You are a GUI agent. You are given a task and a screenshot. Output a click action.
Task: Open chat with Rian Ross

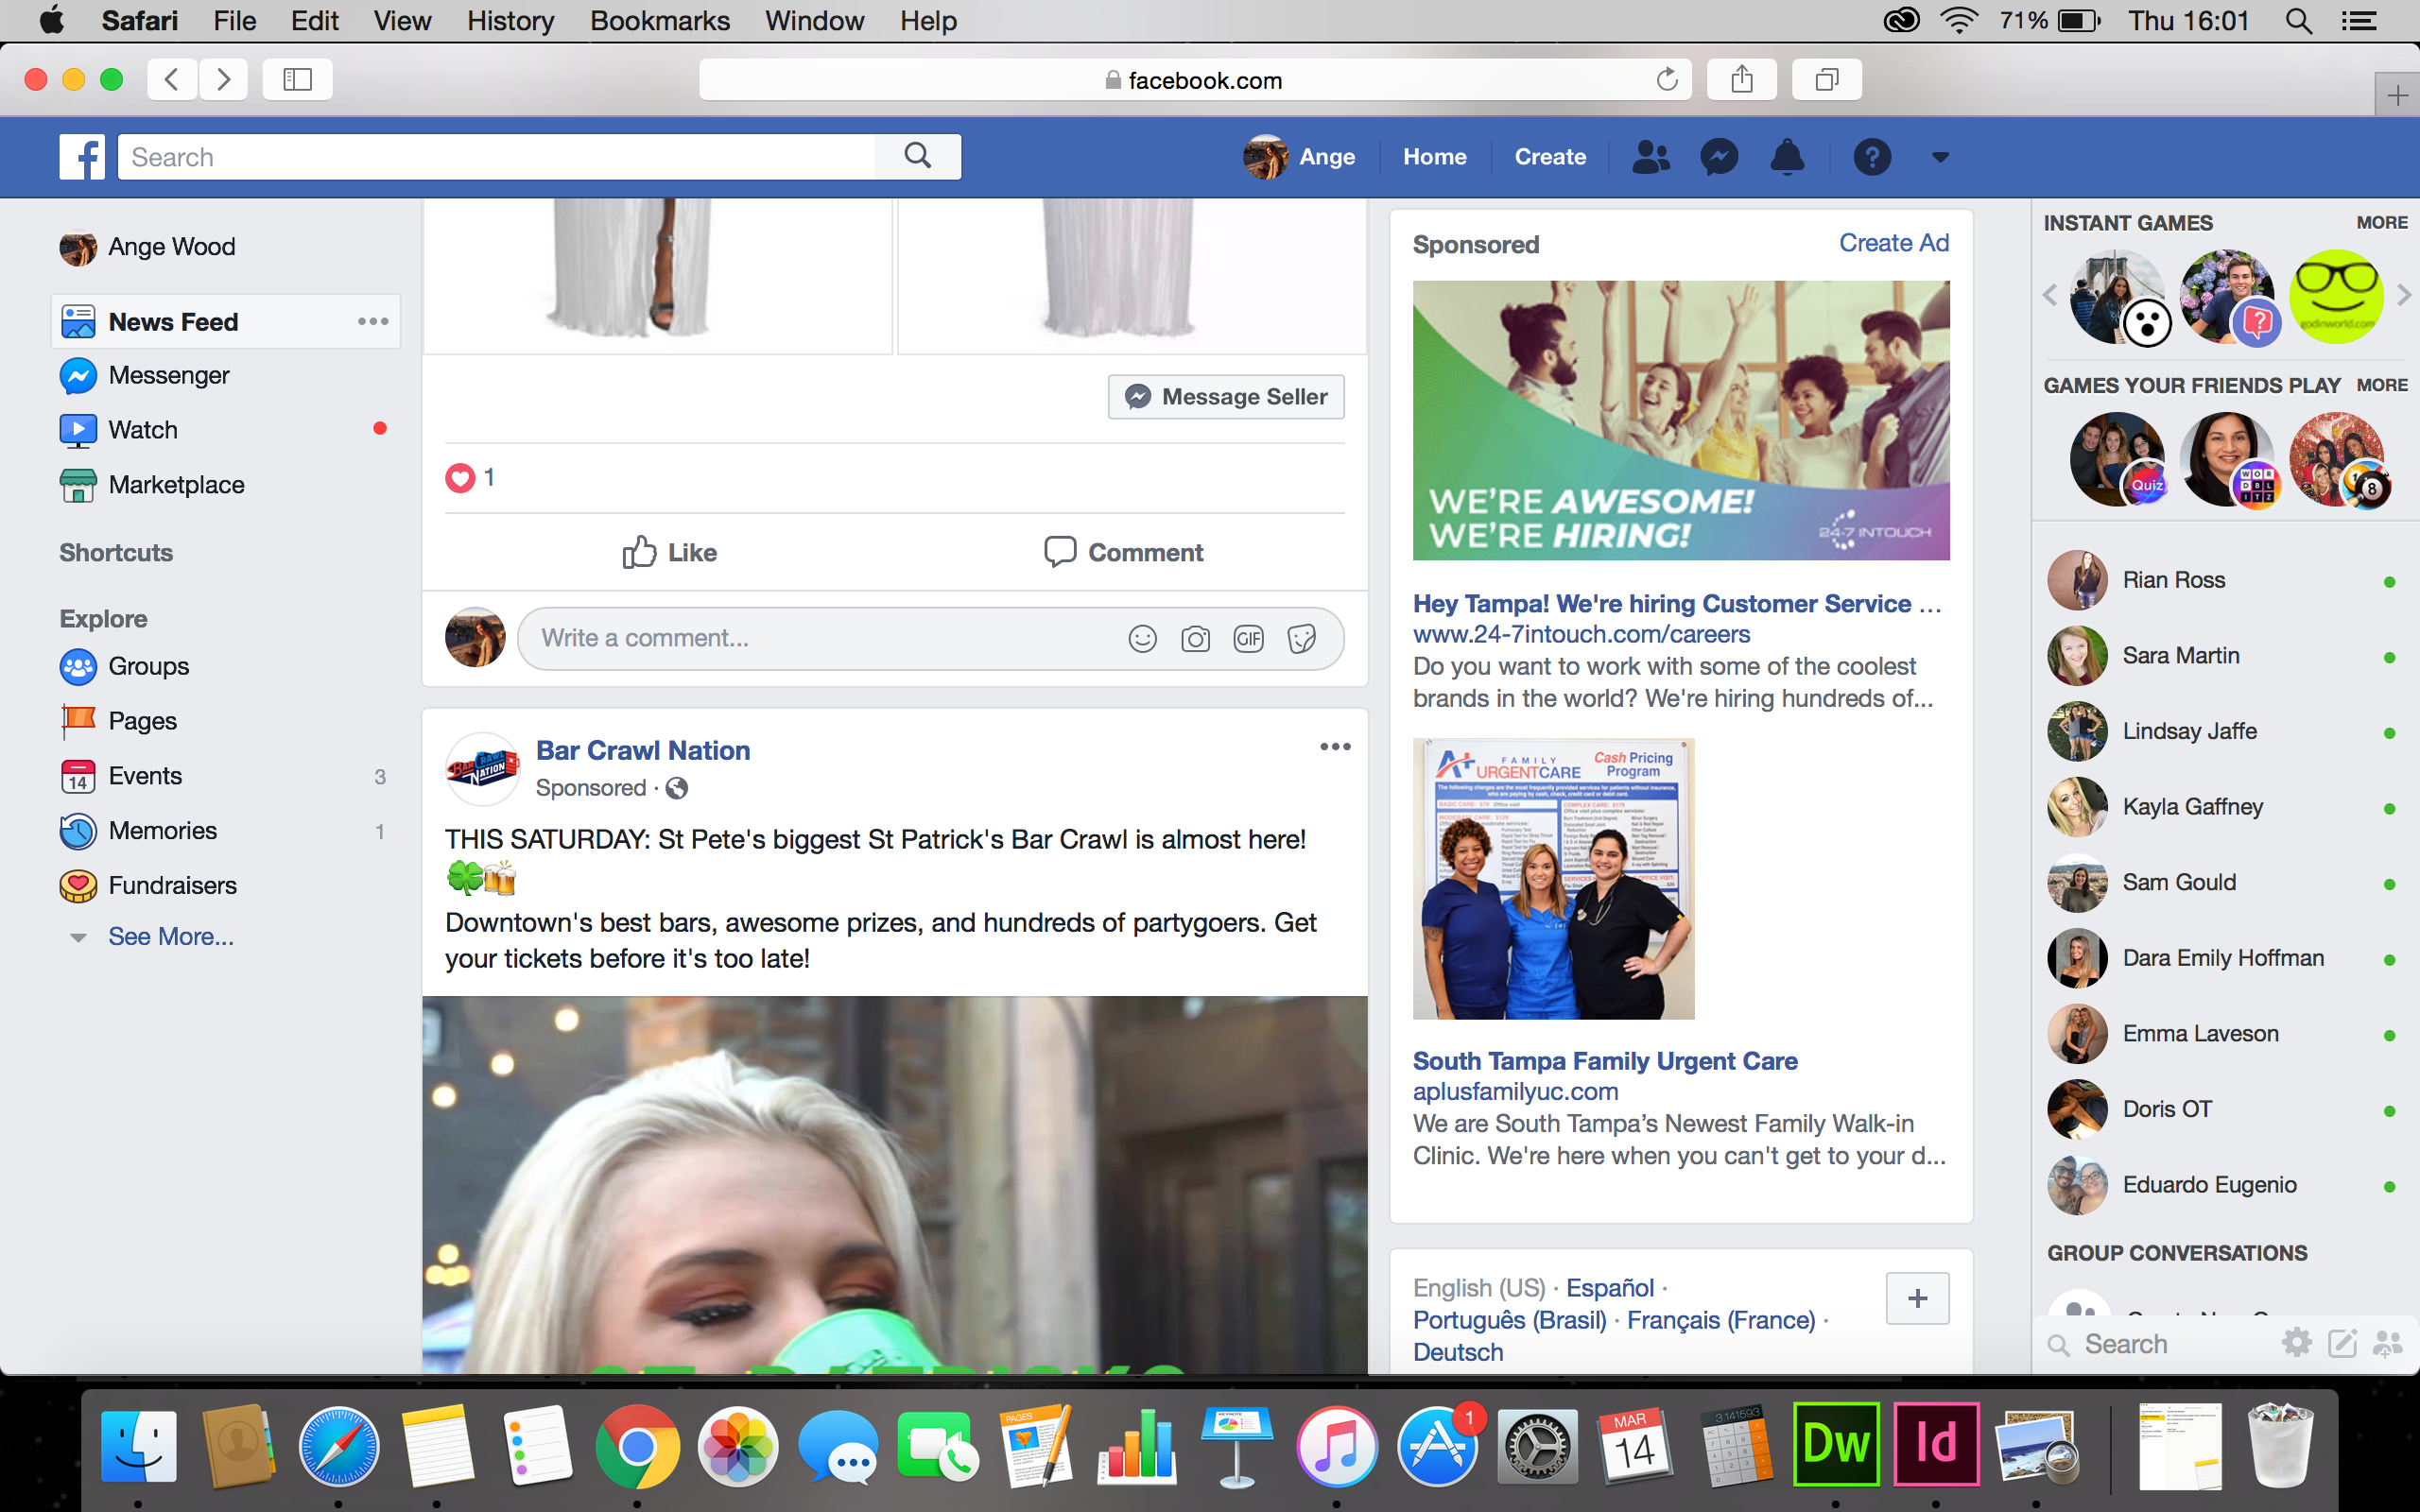coord(2224,580)
